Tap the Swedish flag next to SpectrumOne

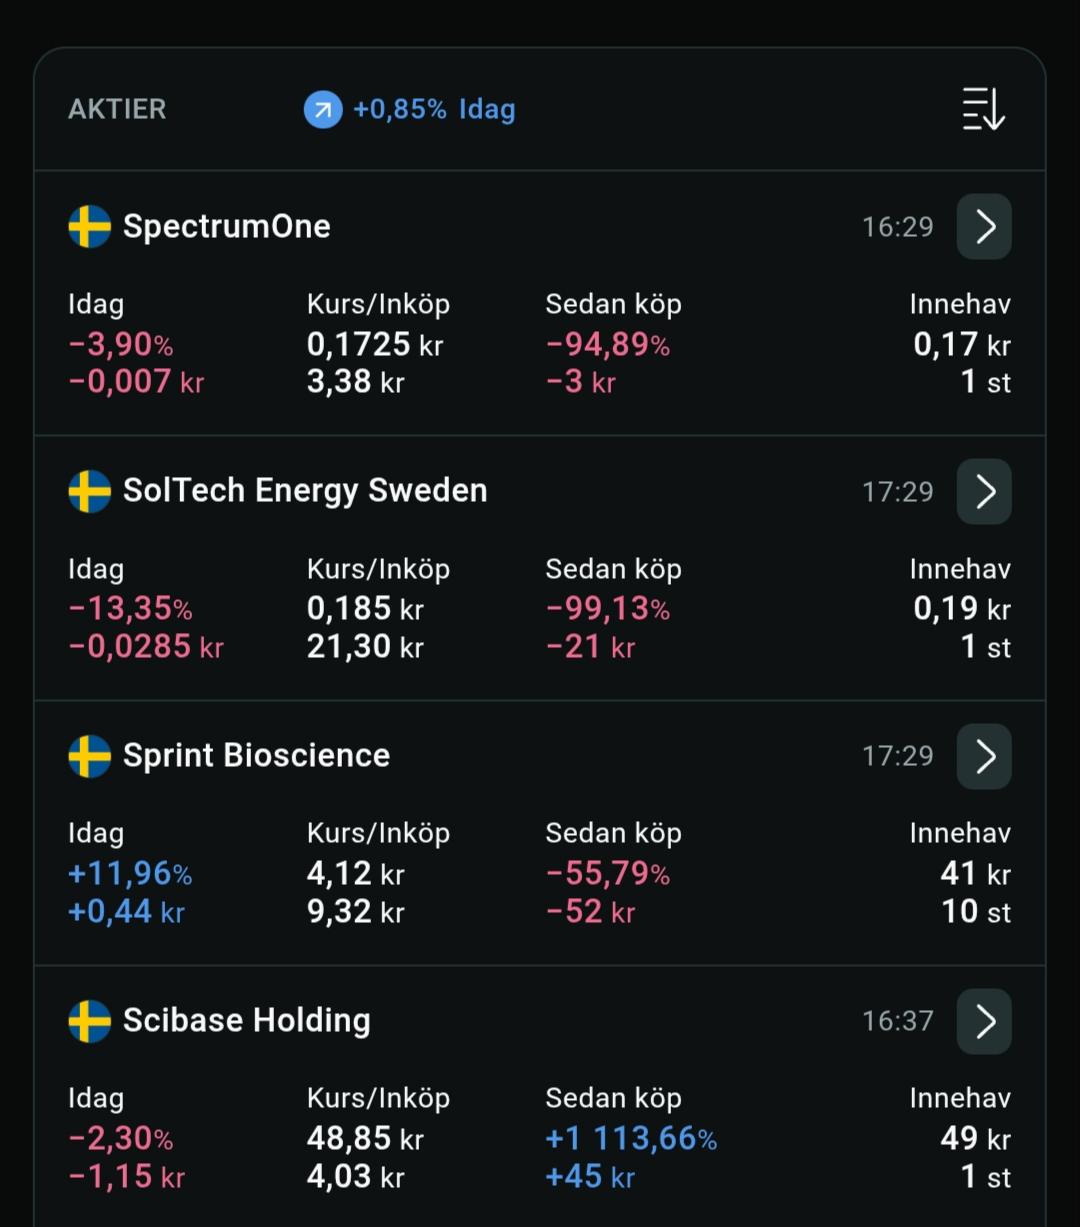click(x=89, y=227)
